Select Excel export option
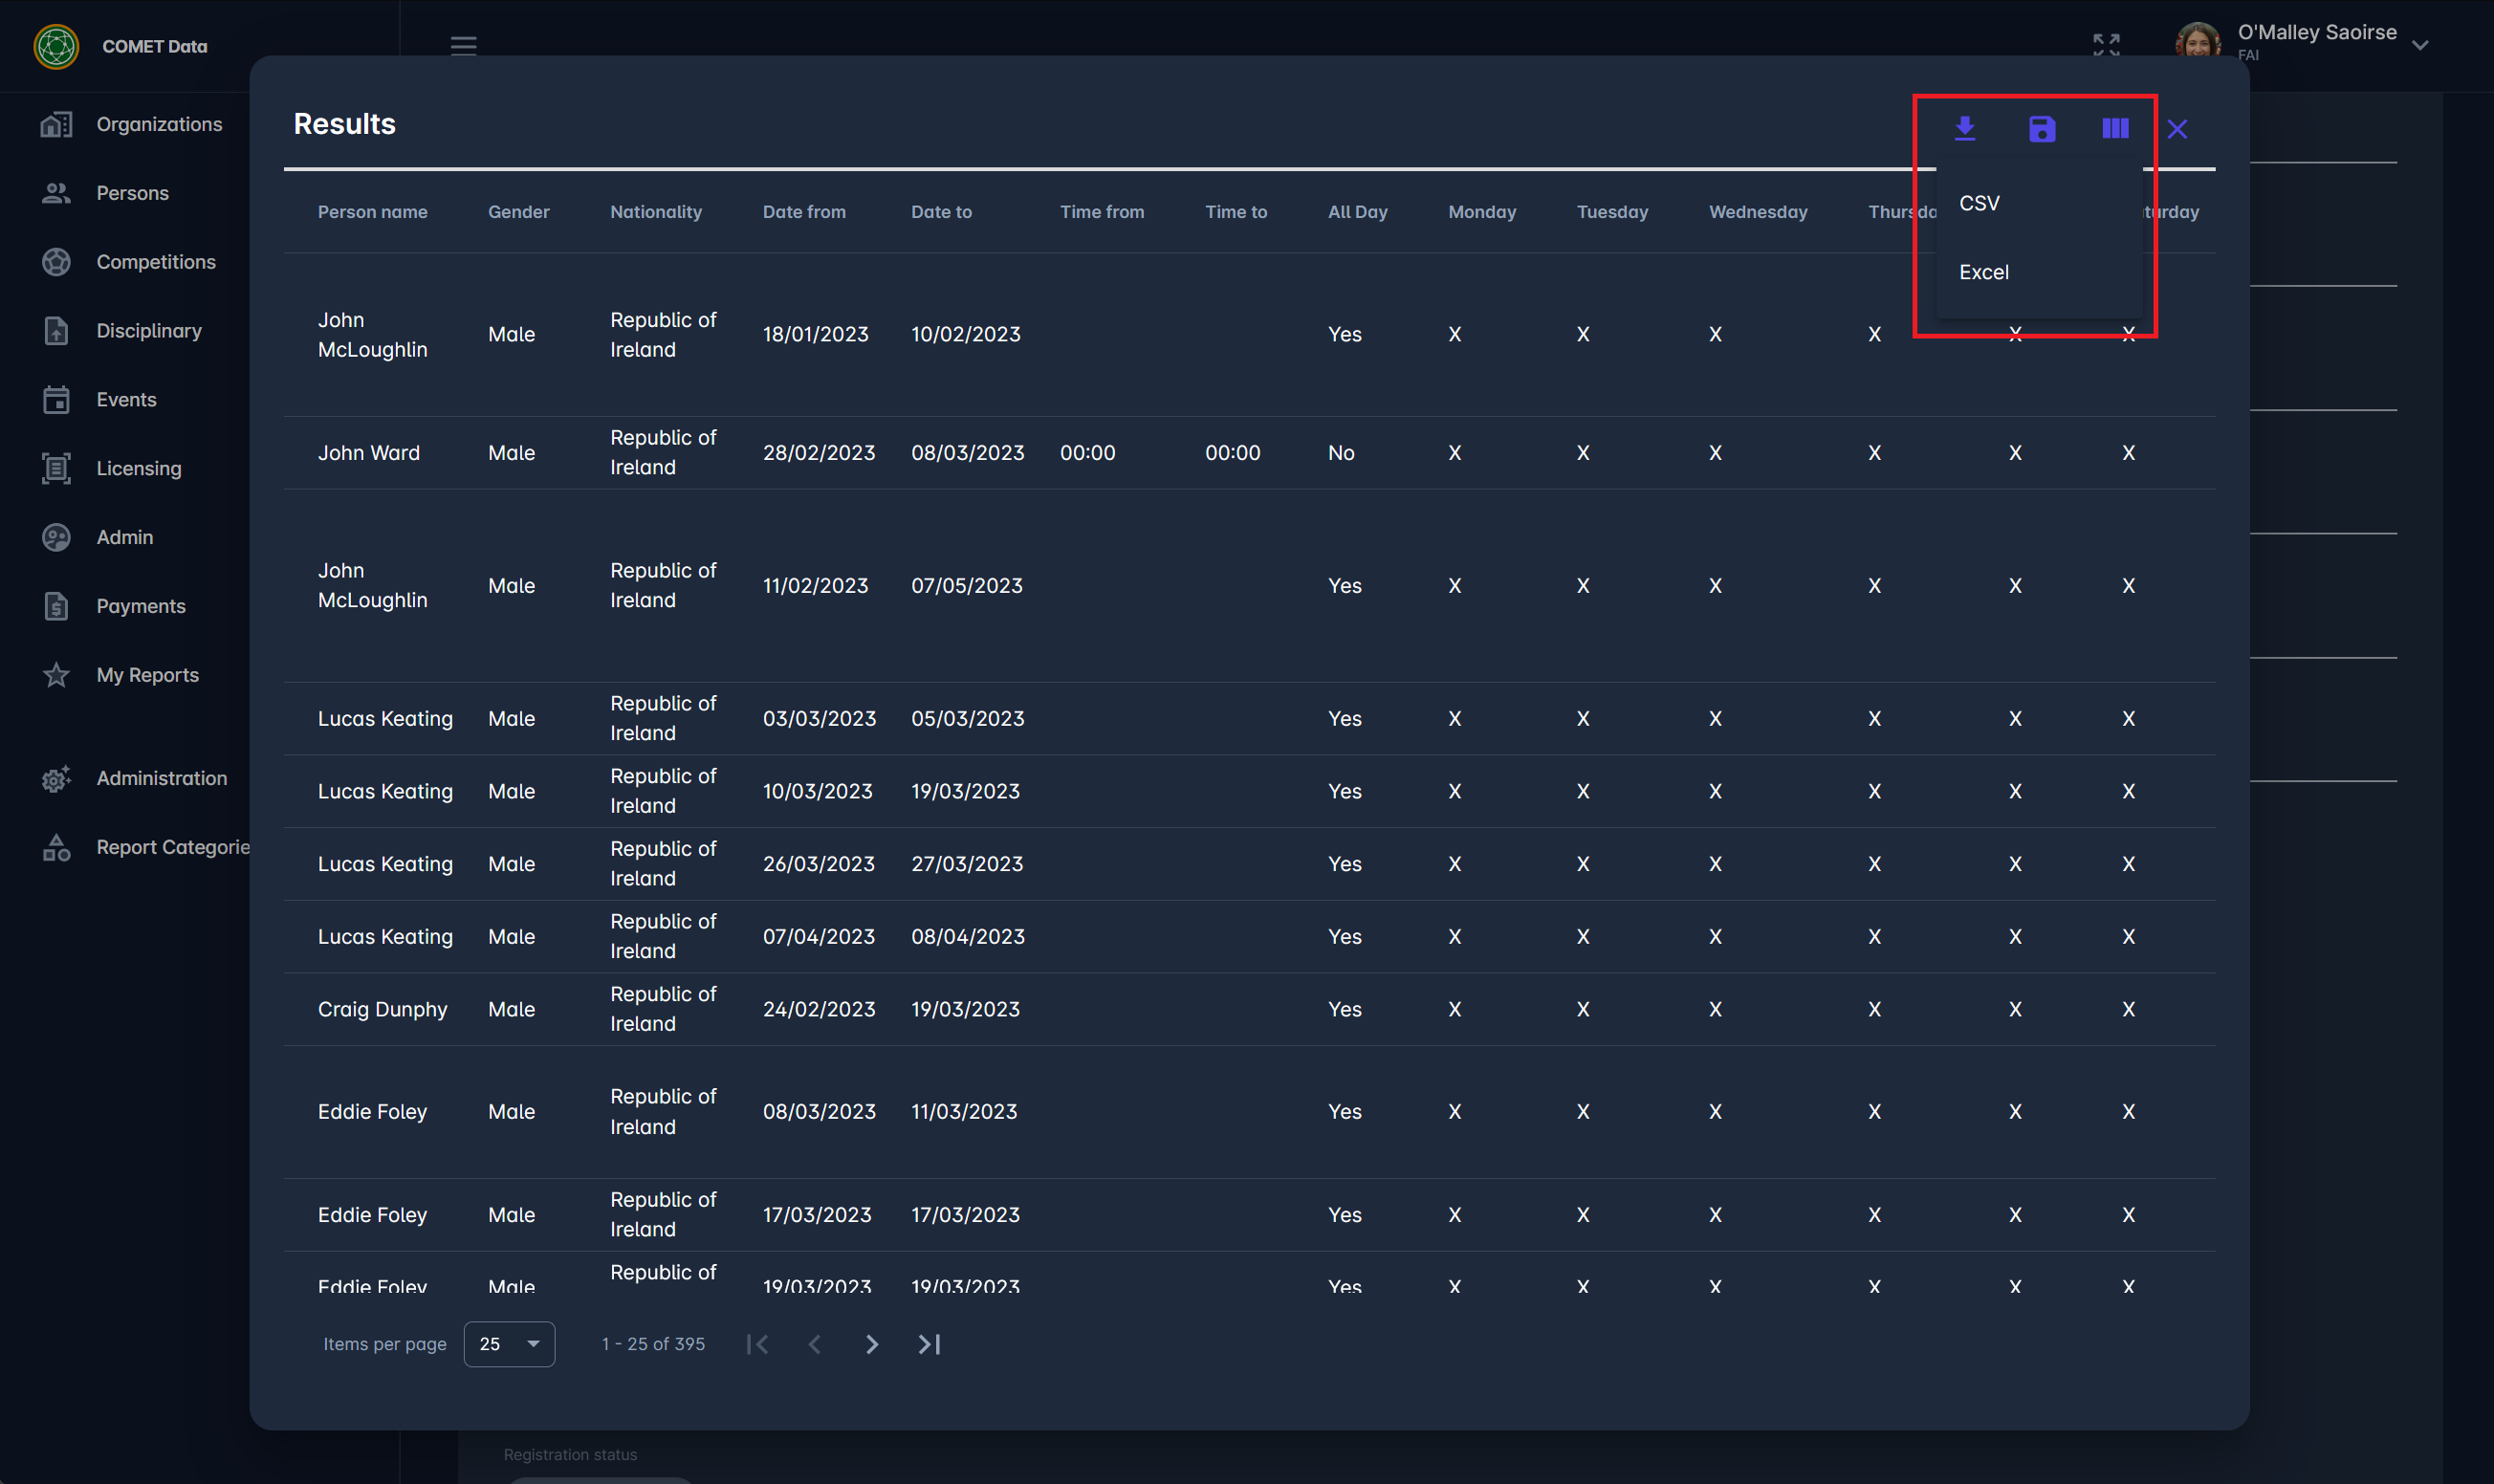2494x1484 pixels. pyautogui.click(x=1983, y=272)
